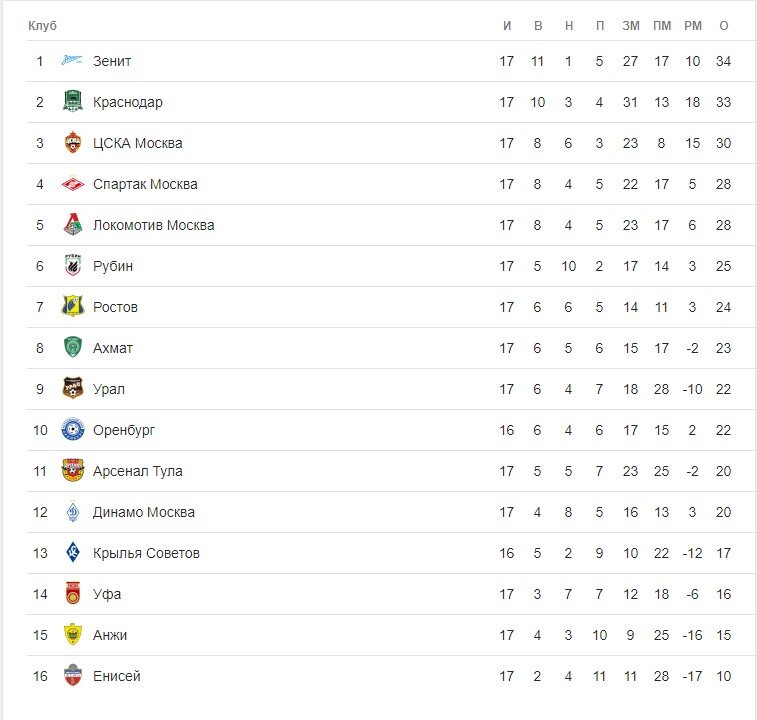Click the Спартак Москва red diamond logo
The image size is (757, 720).
point(73,184)
